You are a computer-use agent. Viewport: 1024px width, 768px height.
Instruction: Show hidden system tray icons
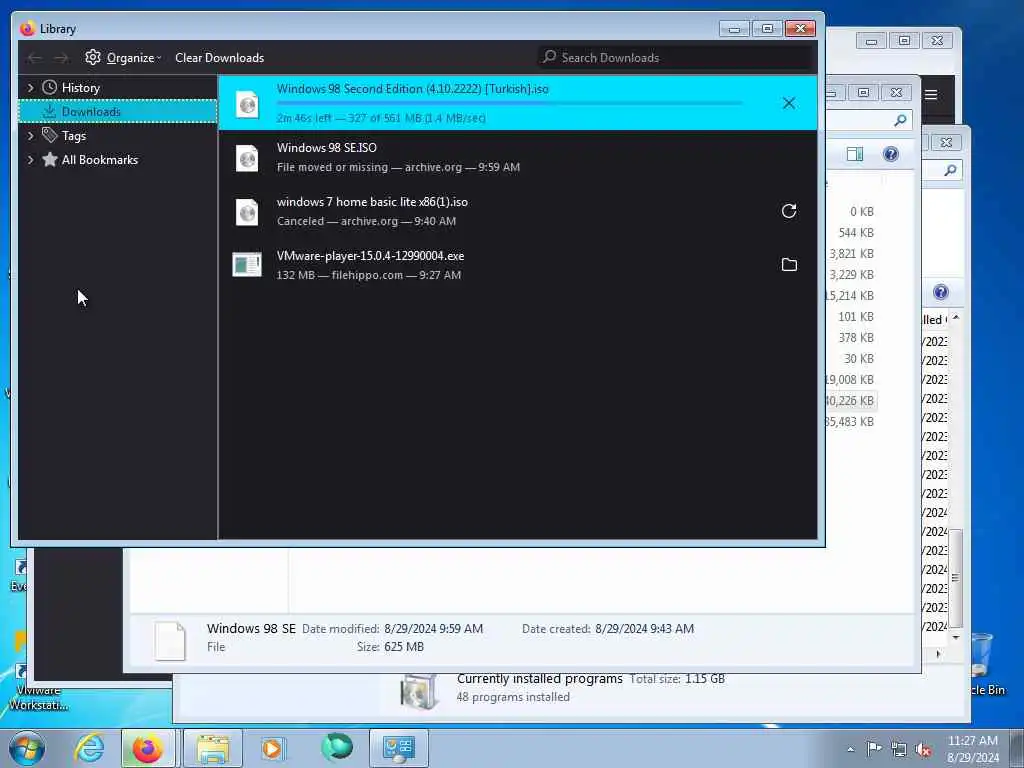pos(850,750)
